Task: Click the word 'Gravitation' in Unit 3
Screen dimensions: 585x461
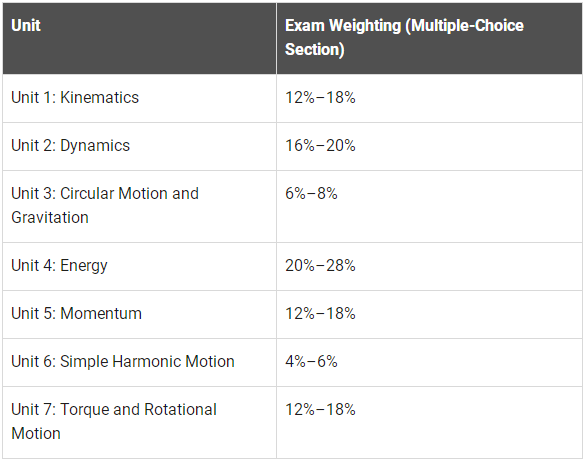Action: pyautogui.click(x=50, y=217)
